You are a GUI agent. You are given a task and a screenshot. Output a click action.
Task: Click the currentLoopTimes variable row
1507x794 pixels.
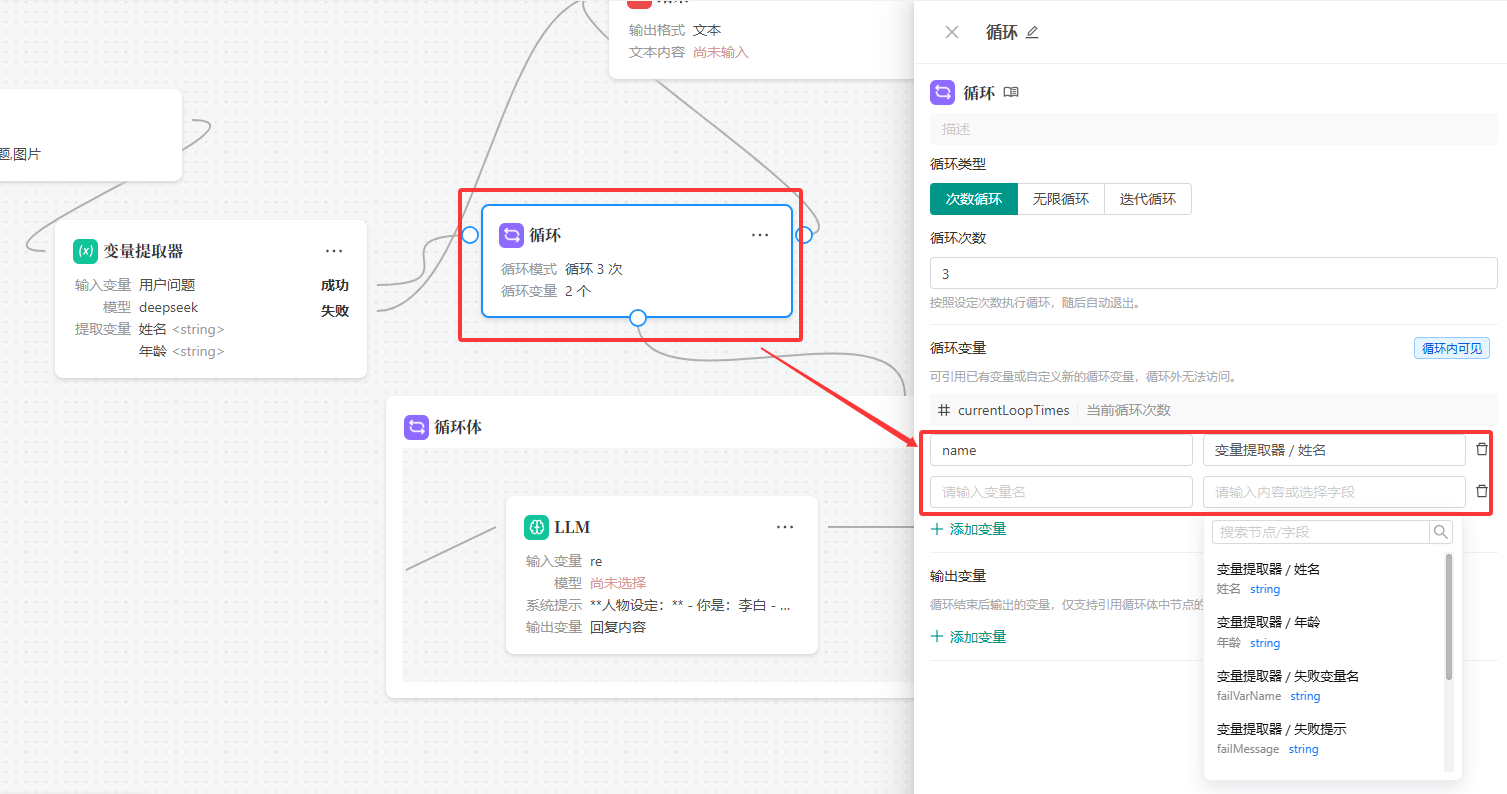(x=1214, y=410)
